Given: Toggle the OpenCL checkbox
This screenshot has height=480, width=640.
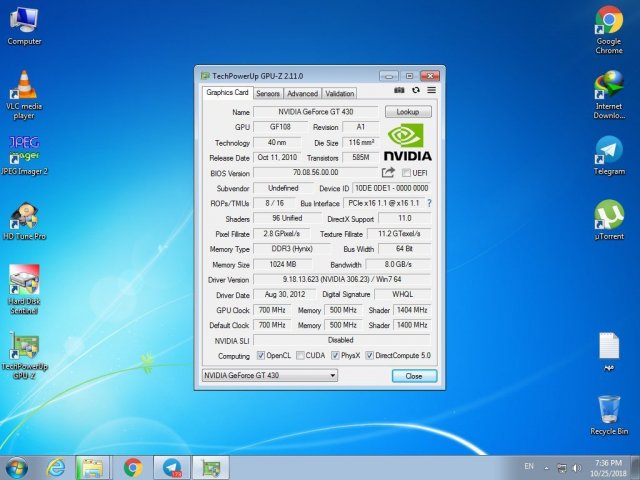Looking at the screenshot, I should 262,356.
